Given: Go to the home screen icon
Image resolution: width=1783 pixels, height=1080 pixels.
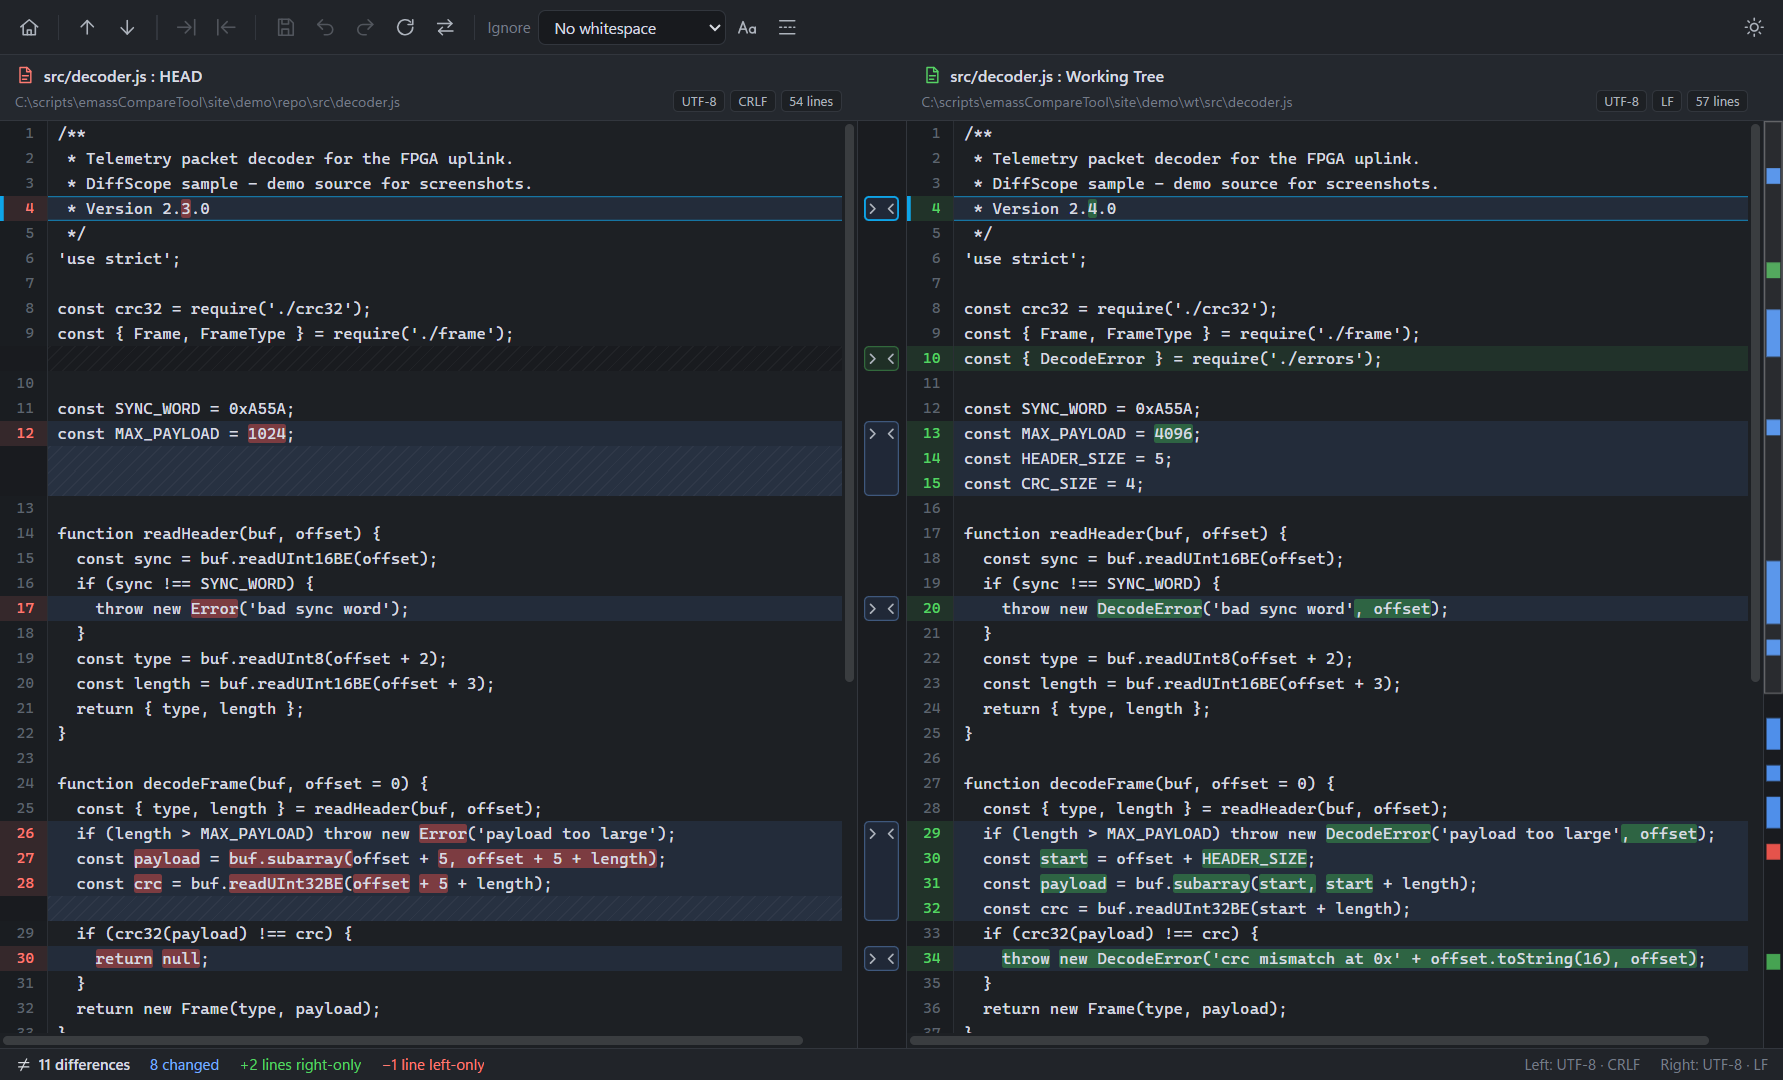Looking at the screenshot, I should 29,28.
